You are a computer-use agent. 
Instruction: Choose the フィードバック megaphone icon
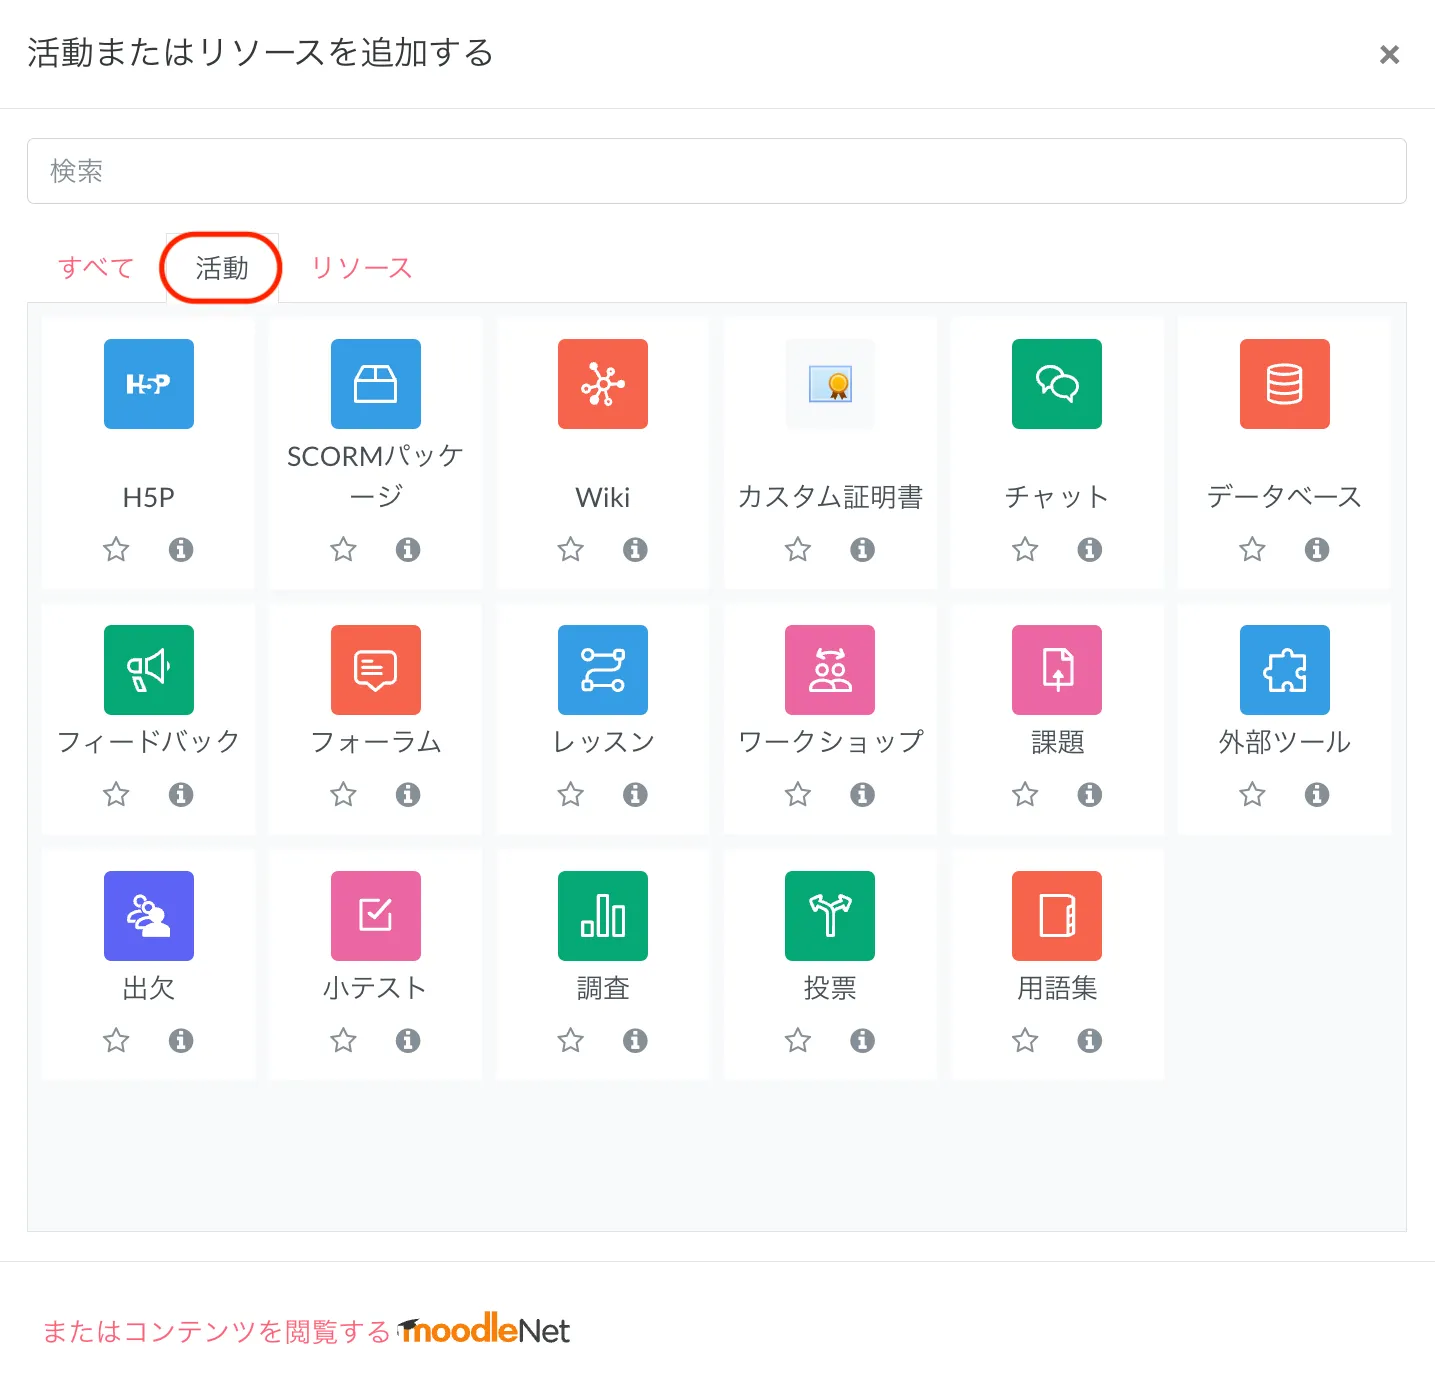(x=148, y=670)
